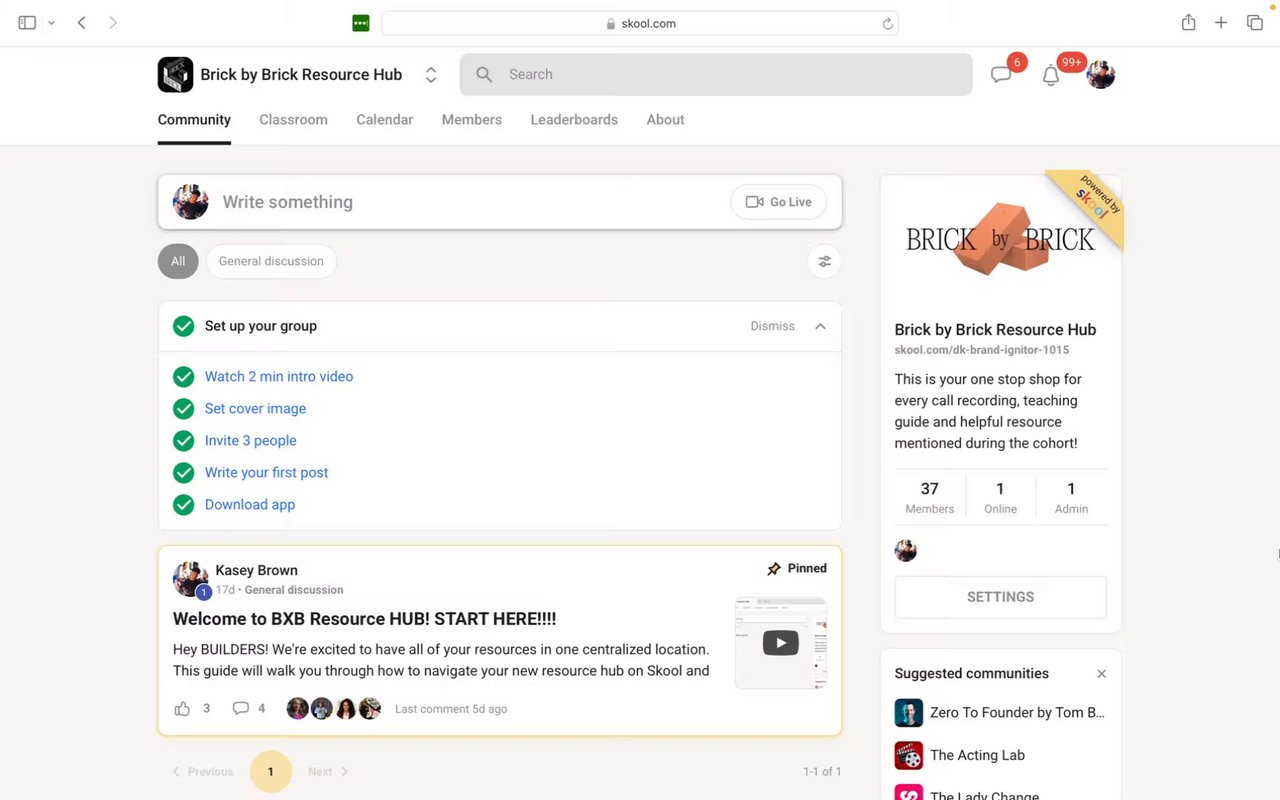Screen dimensions: 1280x800
Task: Switch to the About tab
Action: [665, 120]
